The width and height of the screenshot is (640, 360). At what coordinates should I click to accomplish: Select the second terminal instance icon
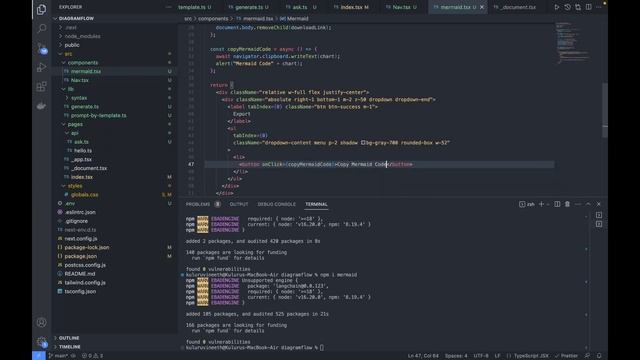pyautogui.click(x=599, y=224)
